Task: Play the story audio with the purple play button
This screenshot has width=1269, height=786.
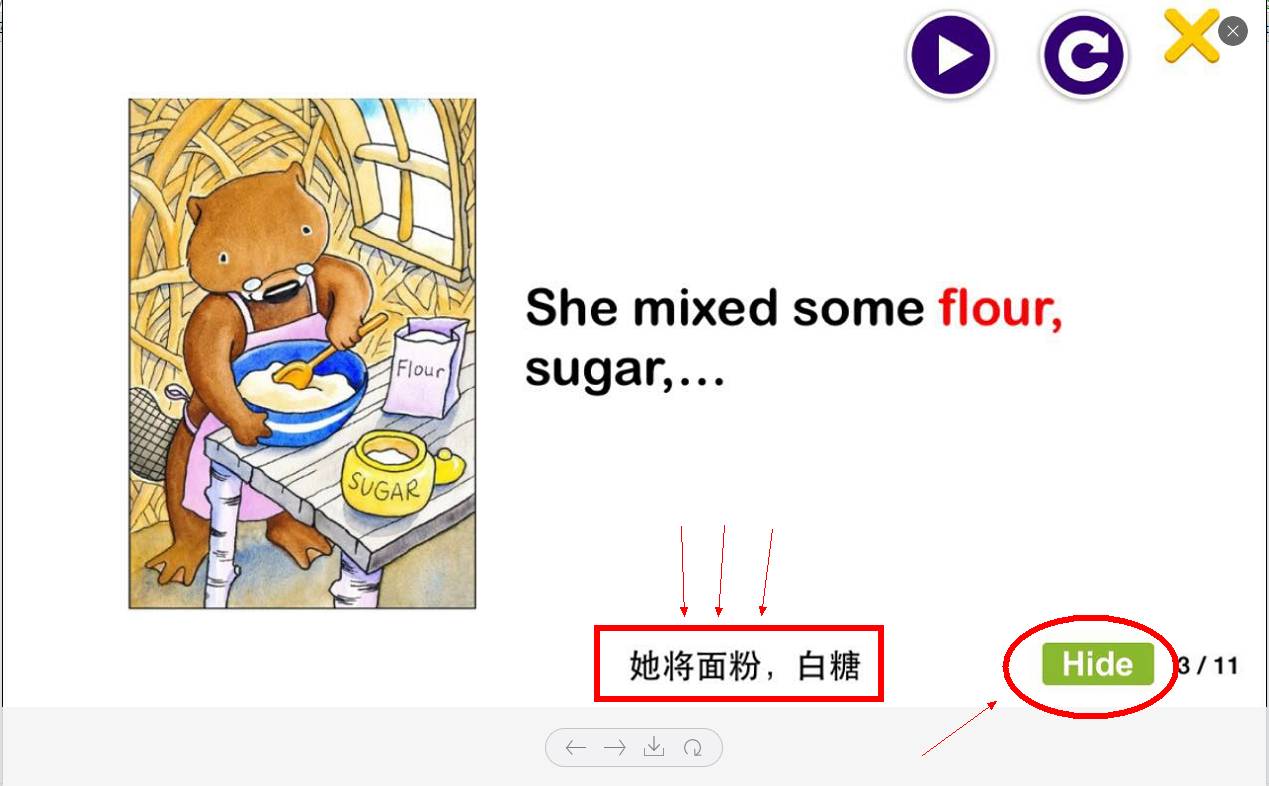Action: 950,55
